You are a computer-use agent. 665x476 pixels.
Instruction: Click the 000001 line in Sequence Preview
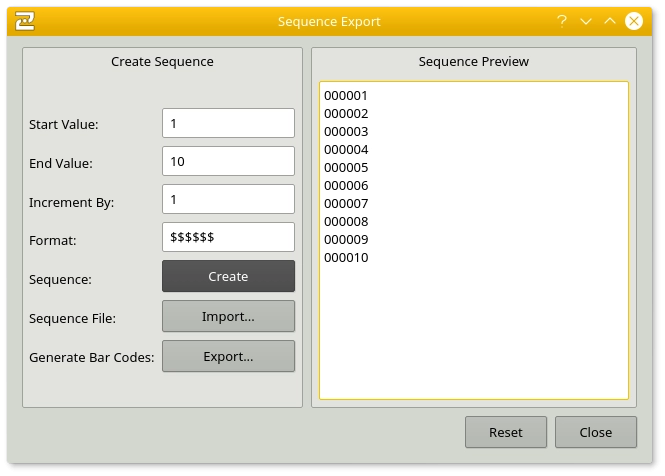pos(347,96)
